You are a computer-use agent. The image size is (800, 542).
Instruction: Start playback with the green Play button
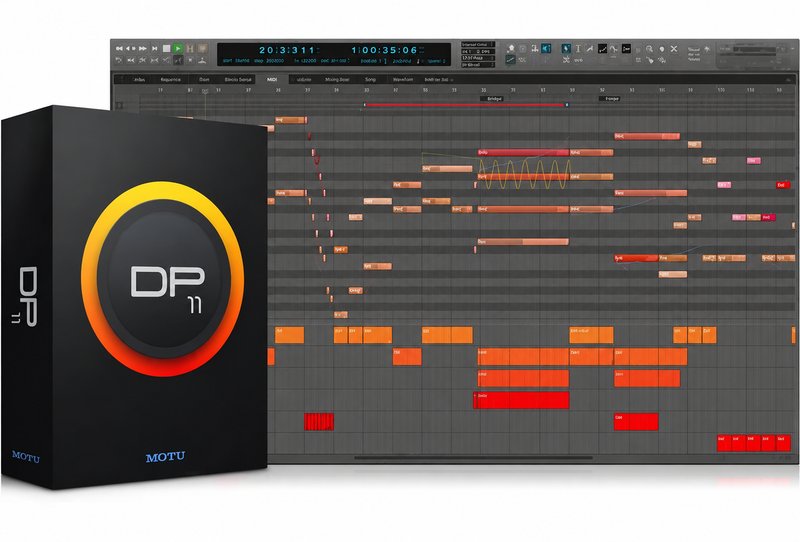tap(178, 48)
